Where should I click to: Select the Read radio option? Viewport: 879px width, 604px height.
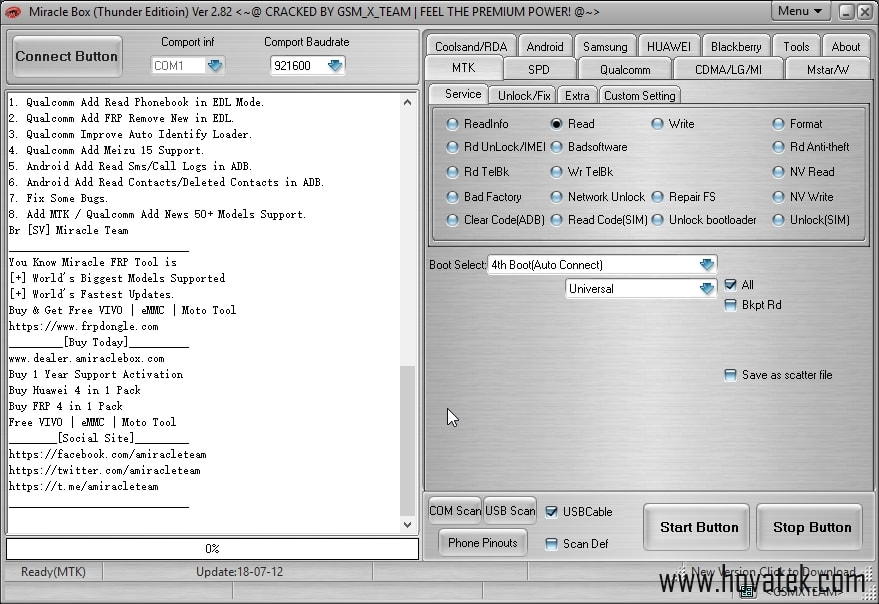coord(572,124)
